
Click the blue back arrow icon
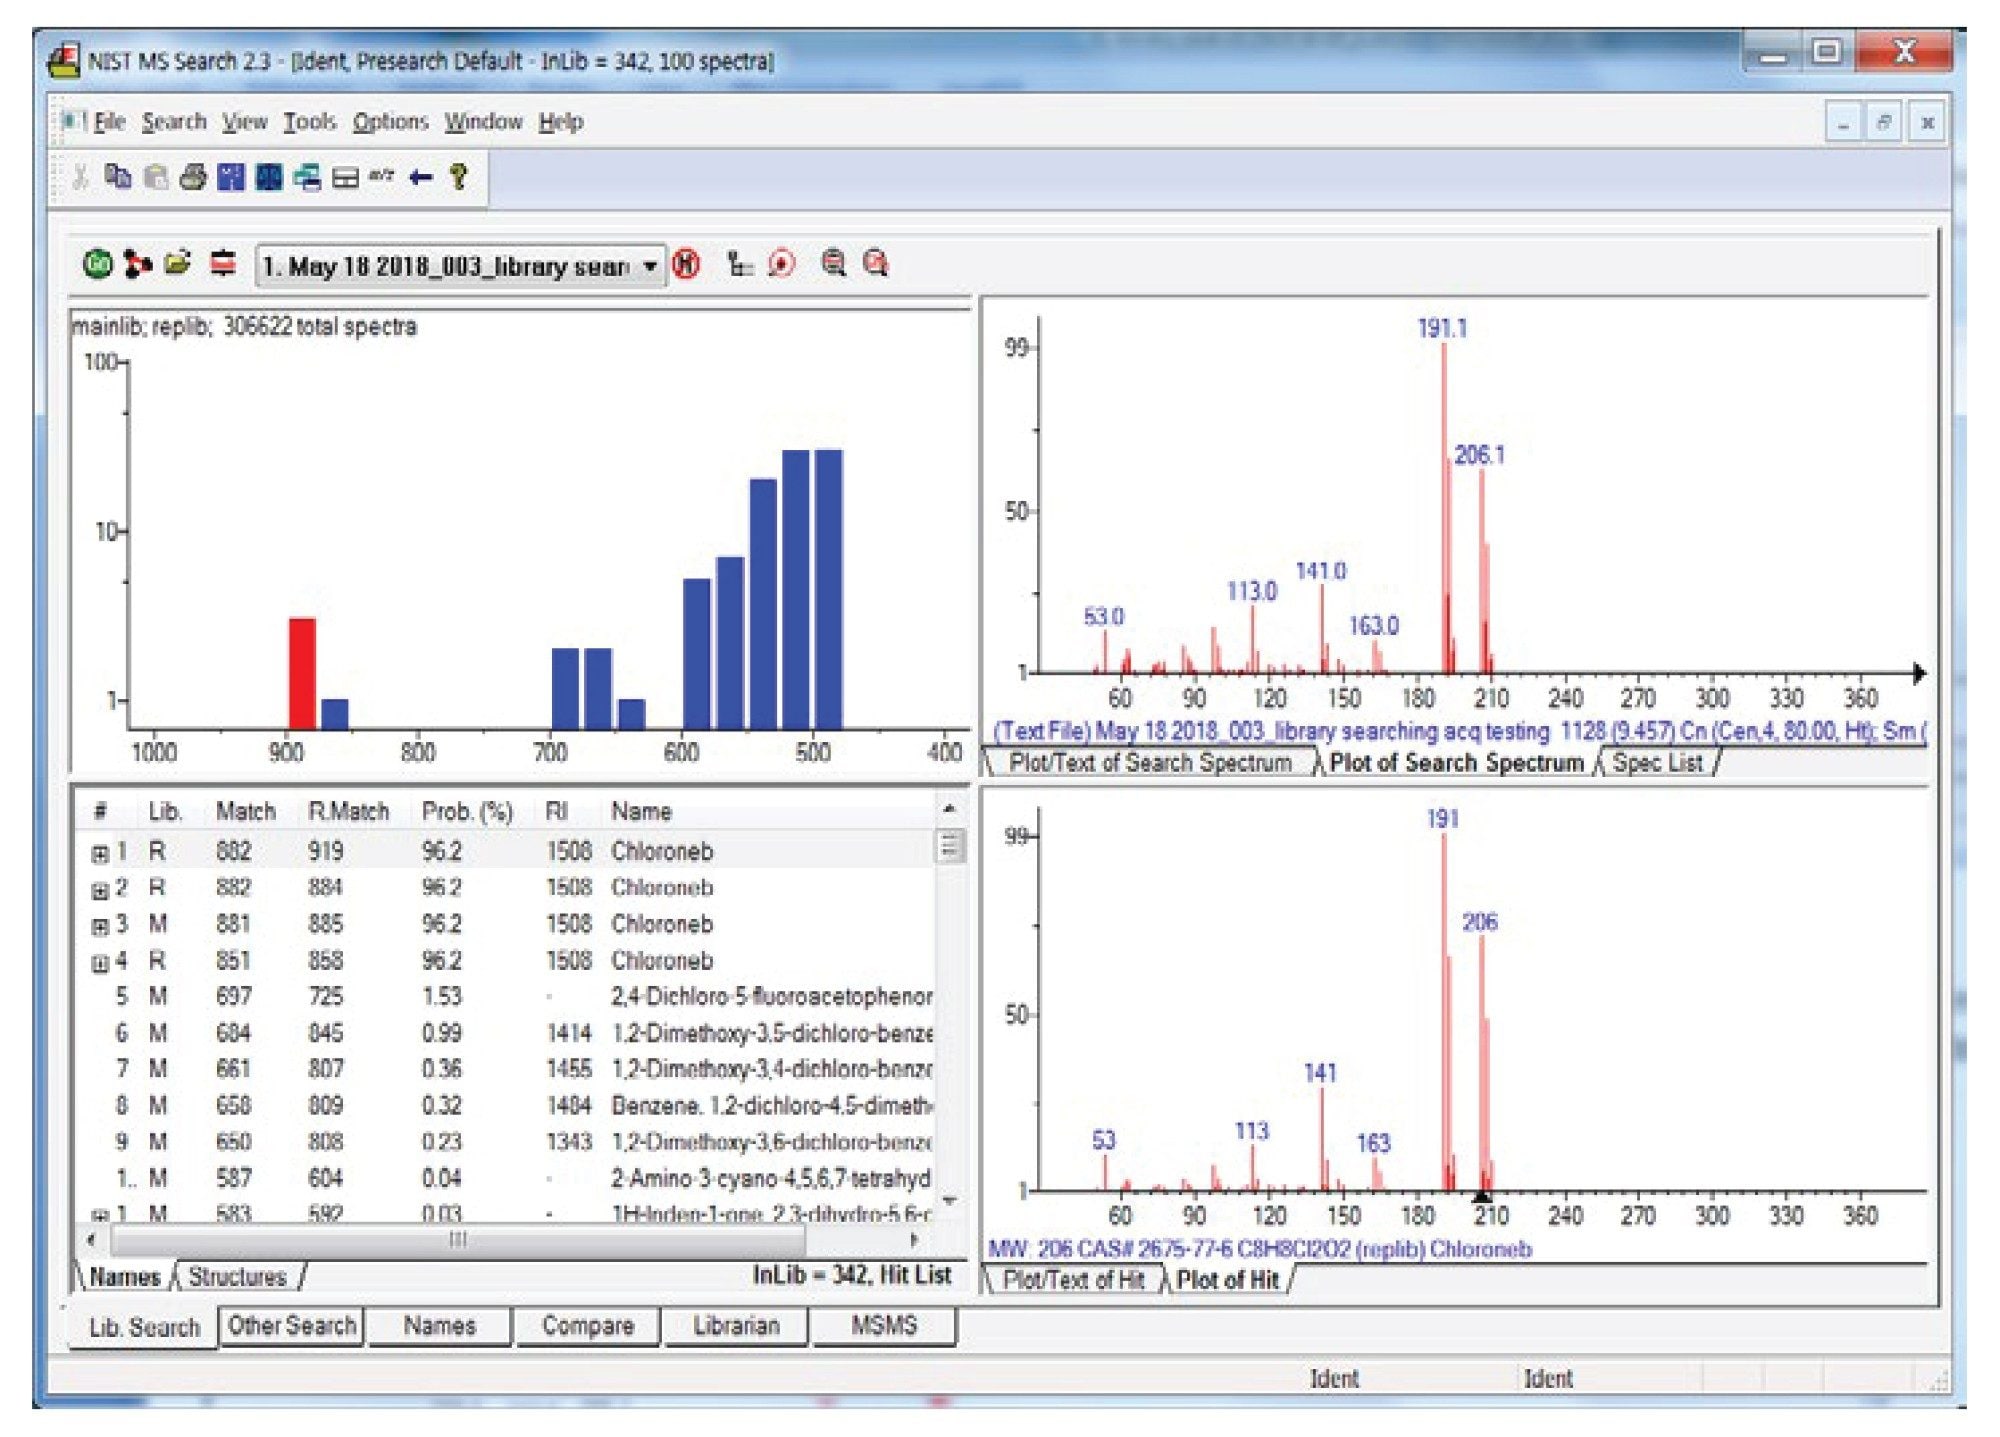(421, 178)
